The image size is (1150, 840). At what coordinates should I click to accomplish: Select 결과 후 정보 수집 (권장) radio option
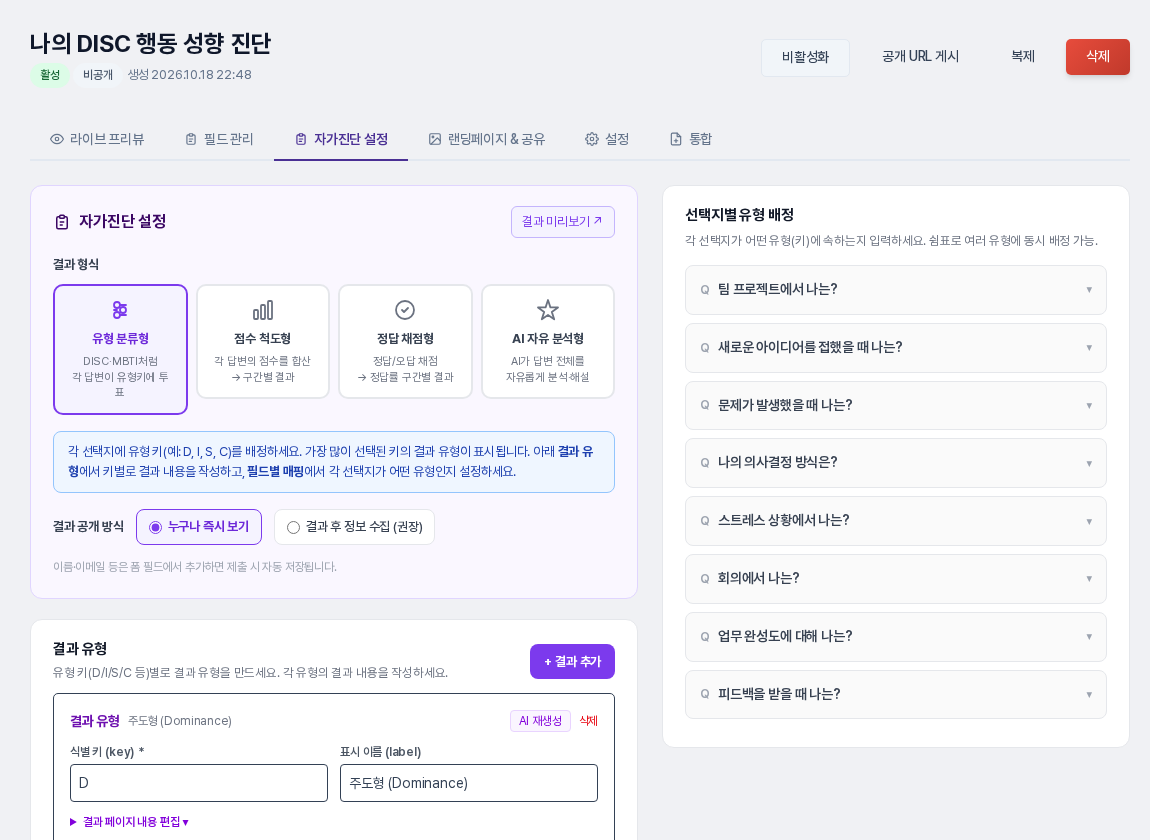coord(354,527)
